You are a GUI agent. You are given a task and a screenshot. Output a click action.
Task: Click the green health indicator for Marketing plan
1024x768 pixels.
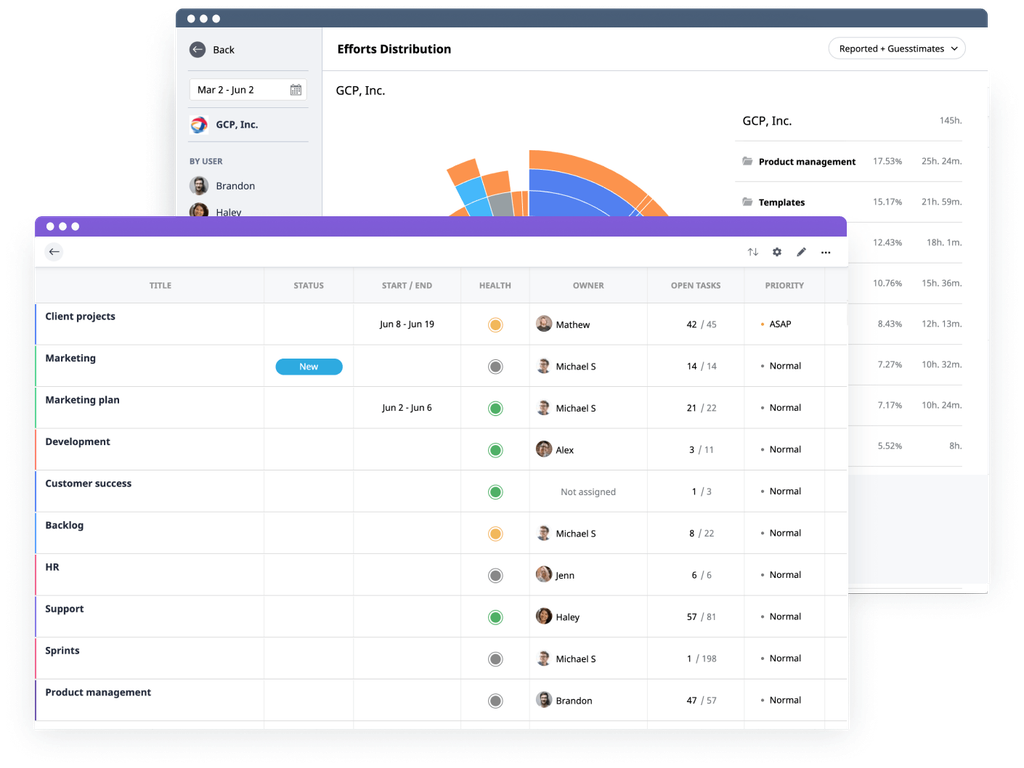click(x=496, y=408)
